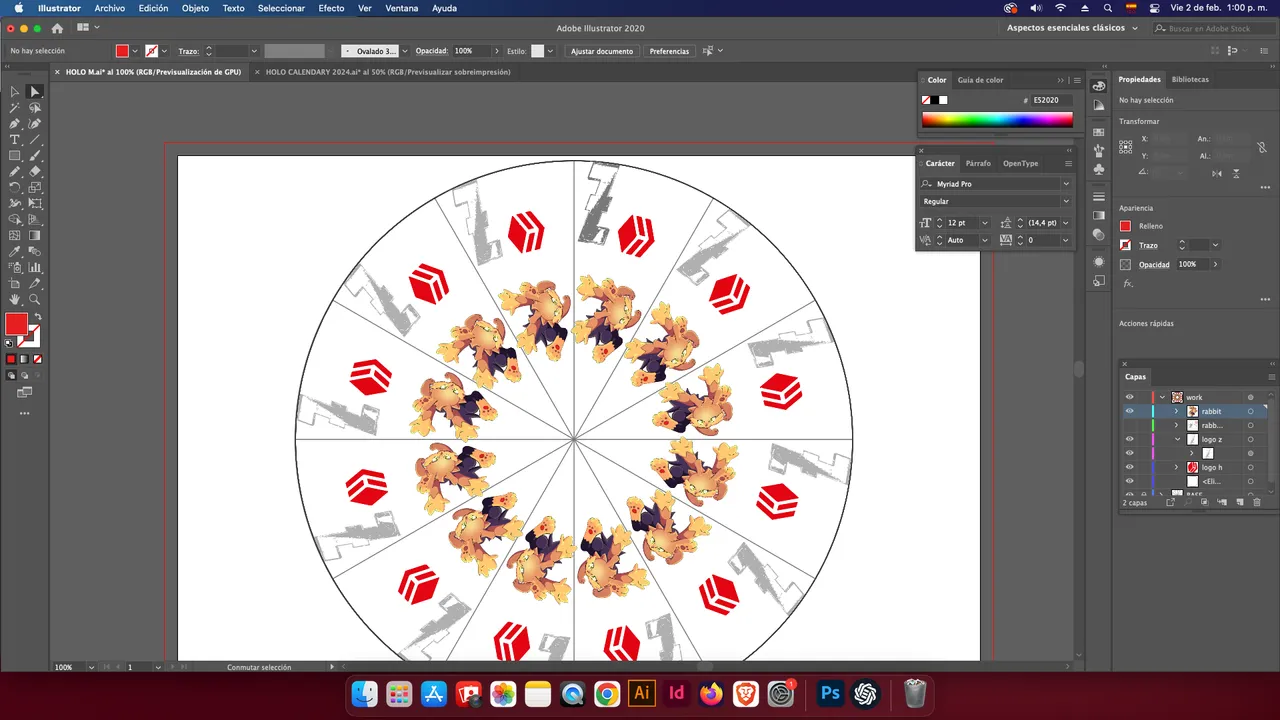Select the Direct Selection tool

(34, 91)
